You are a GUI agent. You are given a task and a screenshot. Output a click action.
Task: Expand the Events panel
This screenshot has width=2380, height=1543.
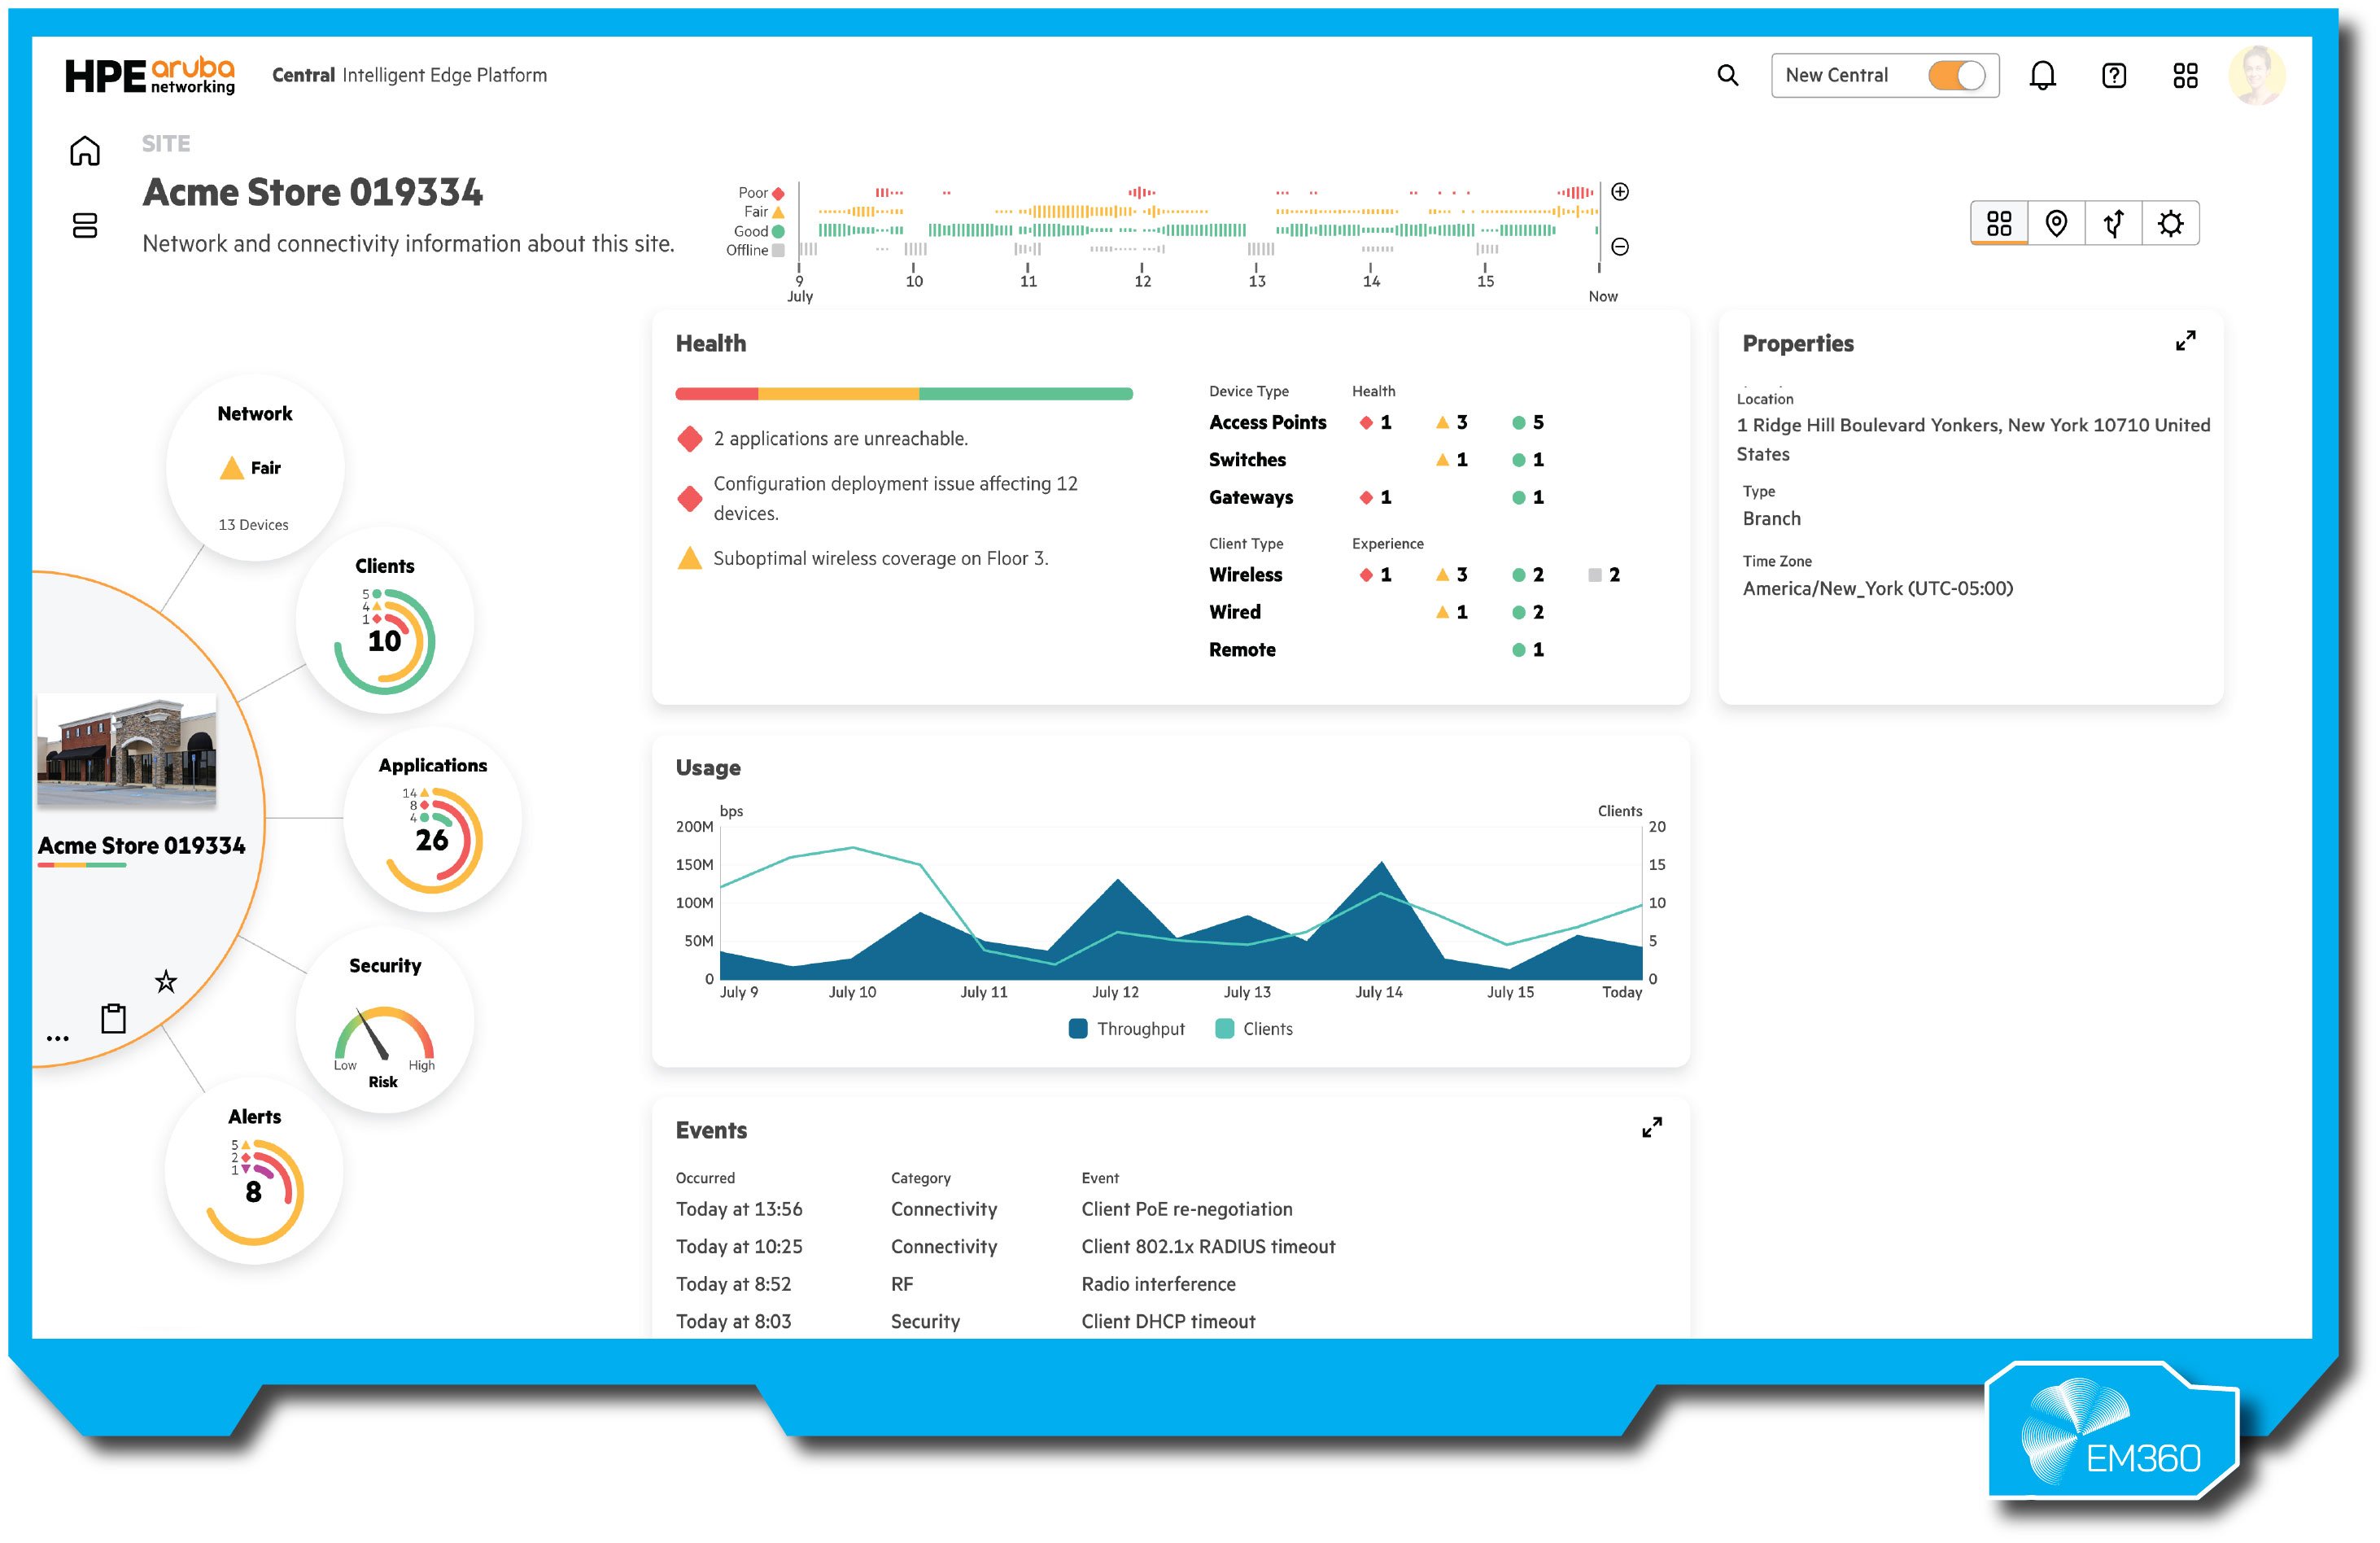[x=1653, y=1128]
